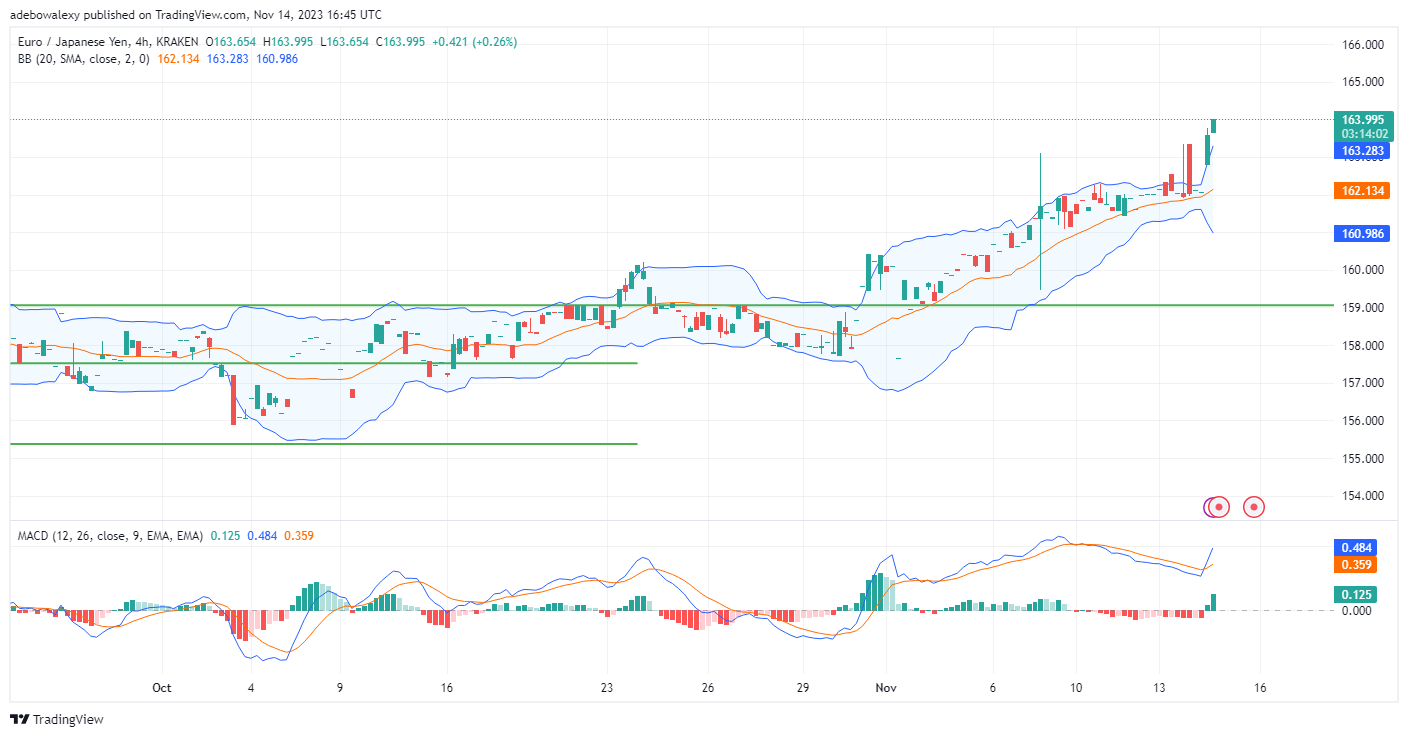Click the MACD value label 0.484
Image resolution: width=1408 pixels, height=737 pixels.
click(x=1356, y=547)
